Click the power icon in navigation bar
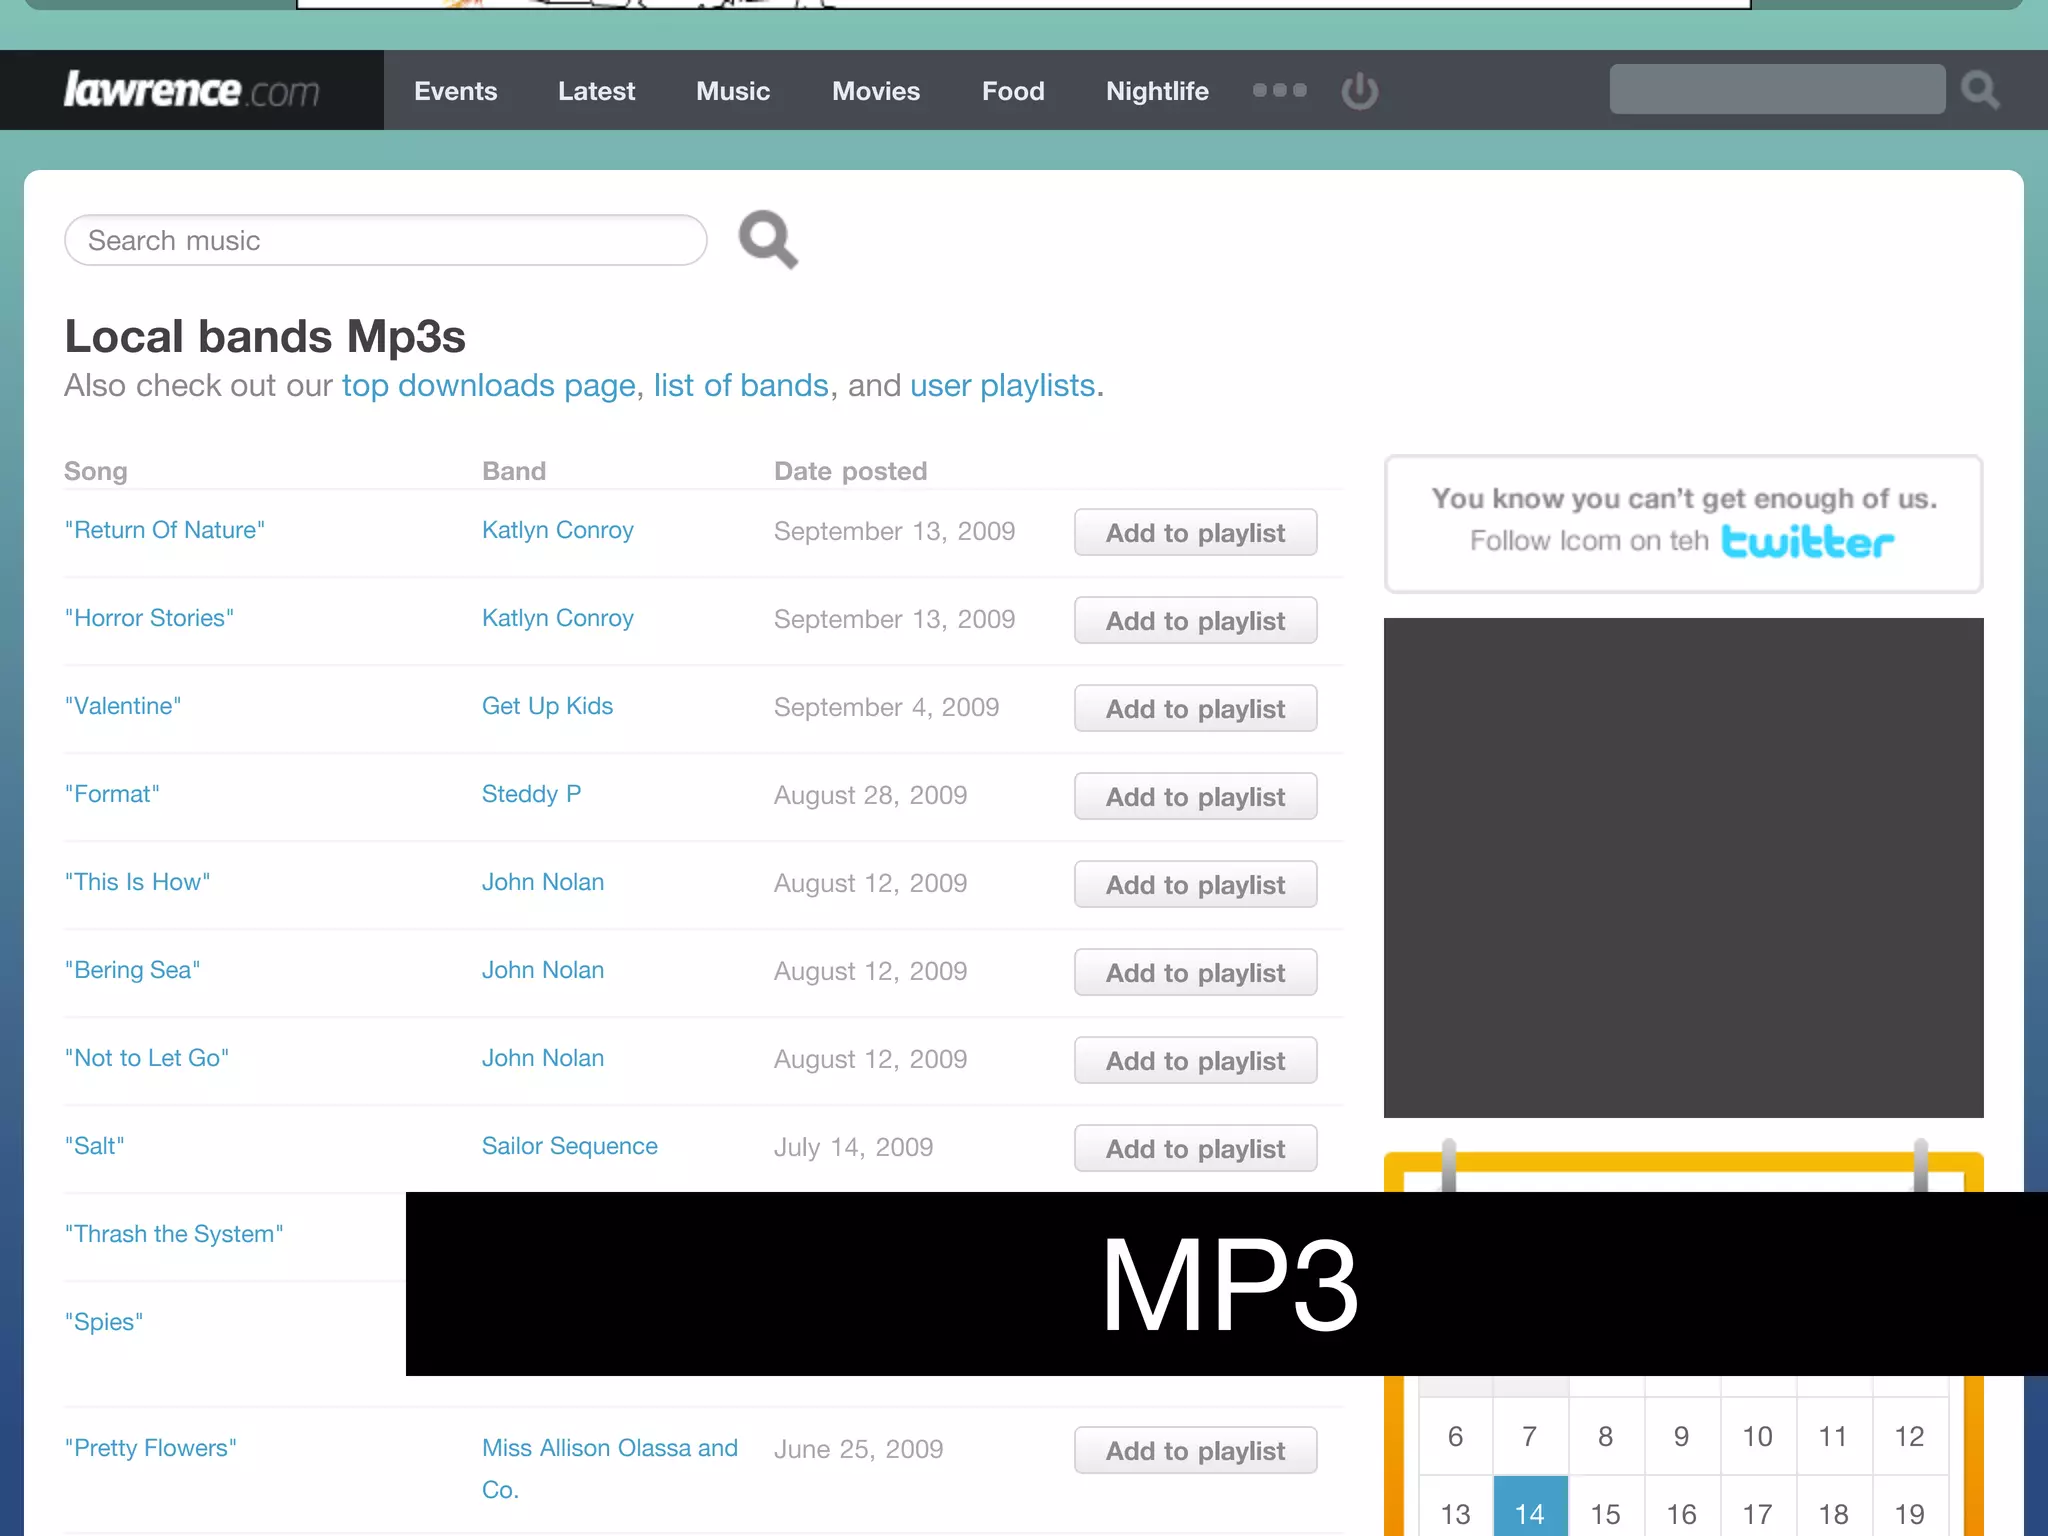 tap(1359, 91)
